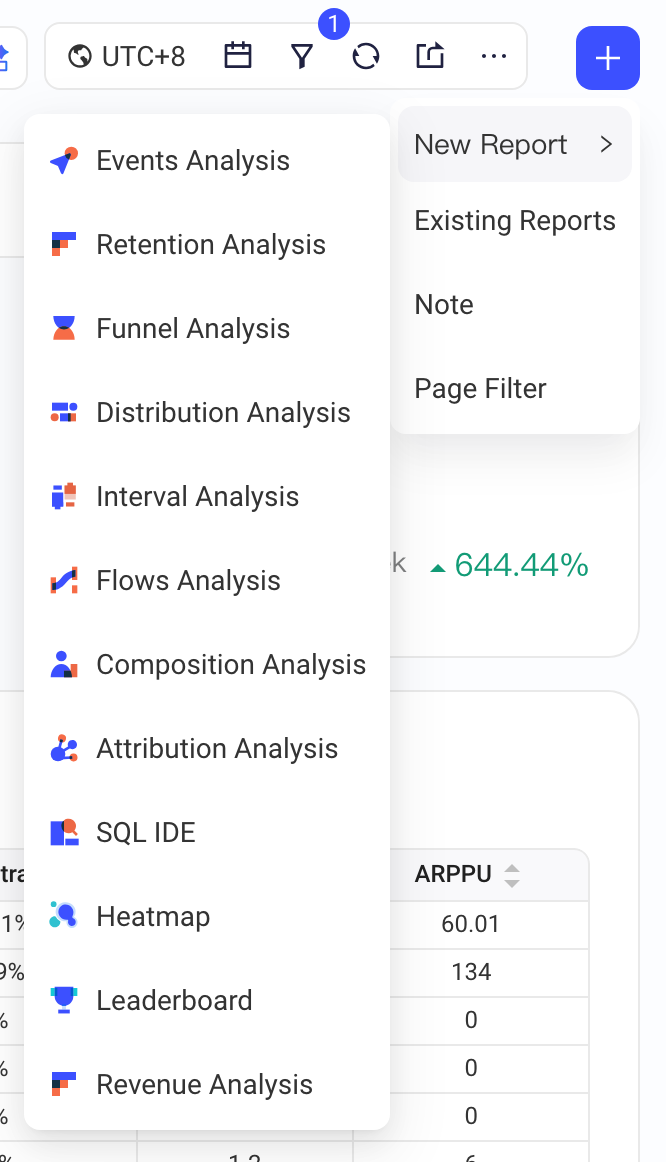Select Existing Reports menu item
Image resolution: width=666 pixels, height=1162 pixels.
[x=515, y=220]
